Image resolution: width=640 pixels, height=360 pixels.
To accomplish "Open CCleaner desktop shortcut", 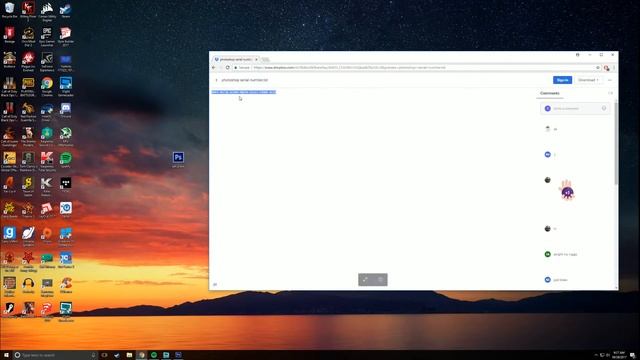I will point(66,285).
